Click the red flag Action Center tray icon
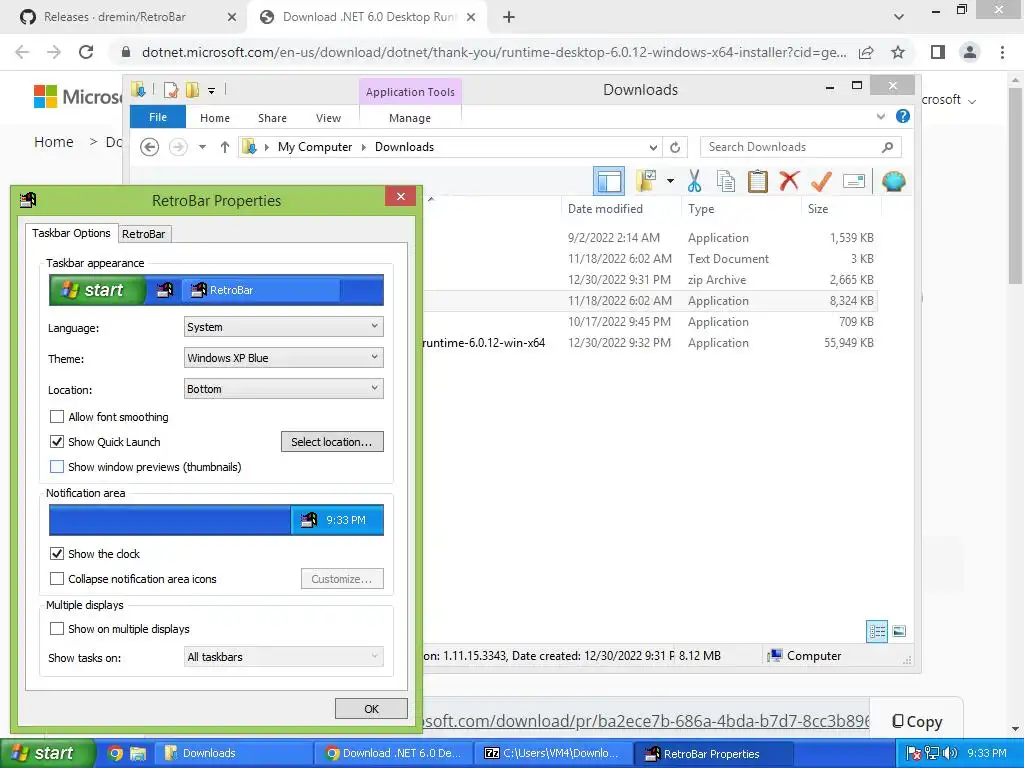The width and height of the screenshot is (1024, 768). [x=913, y=753]
